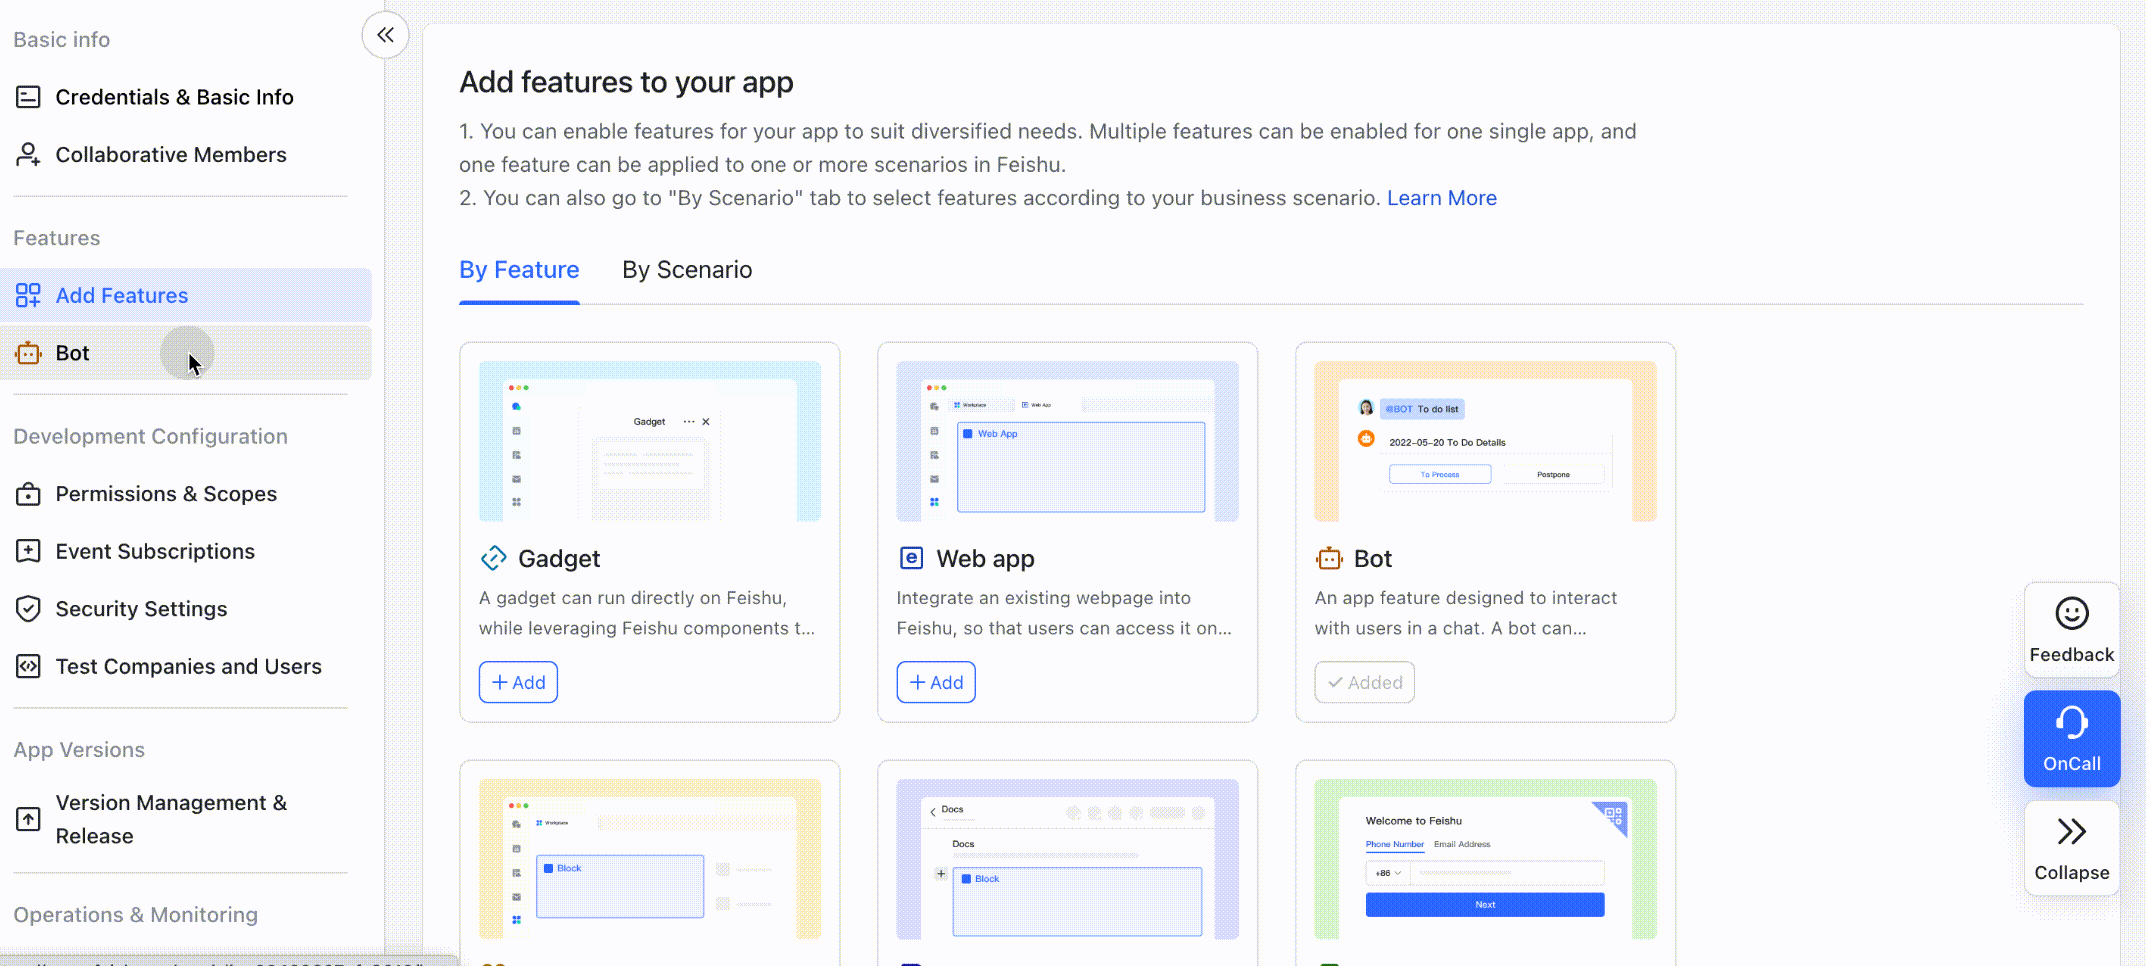
Task: Click the Permissions & Scopes icon
Action: [x=28, y=494]
